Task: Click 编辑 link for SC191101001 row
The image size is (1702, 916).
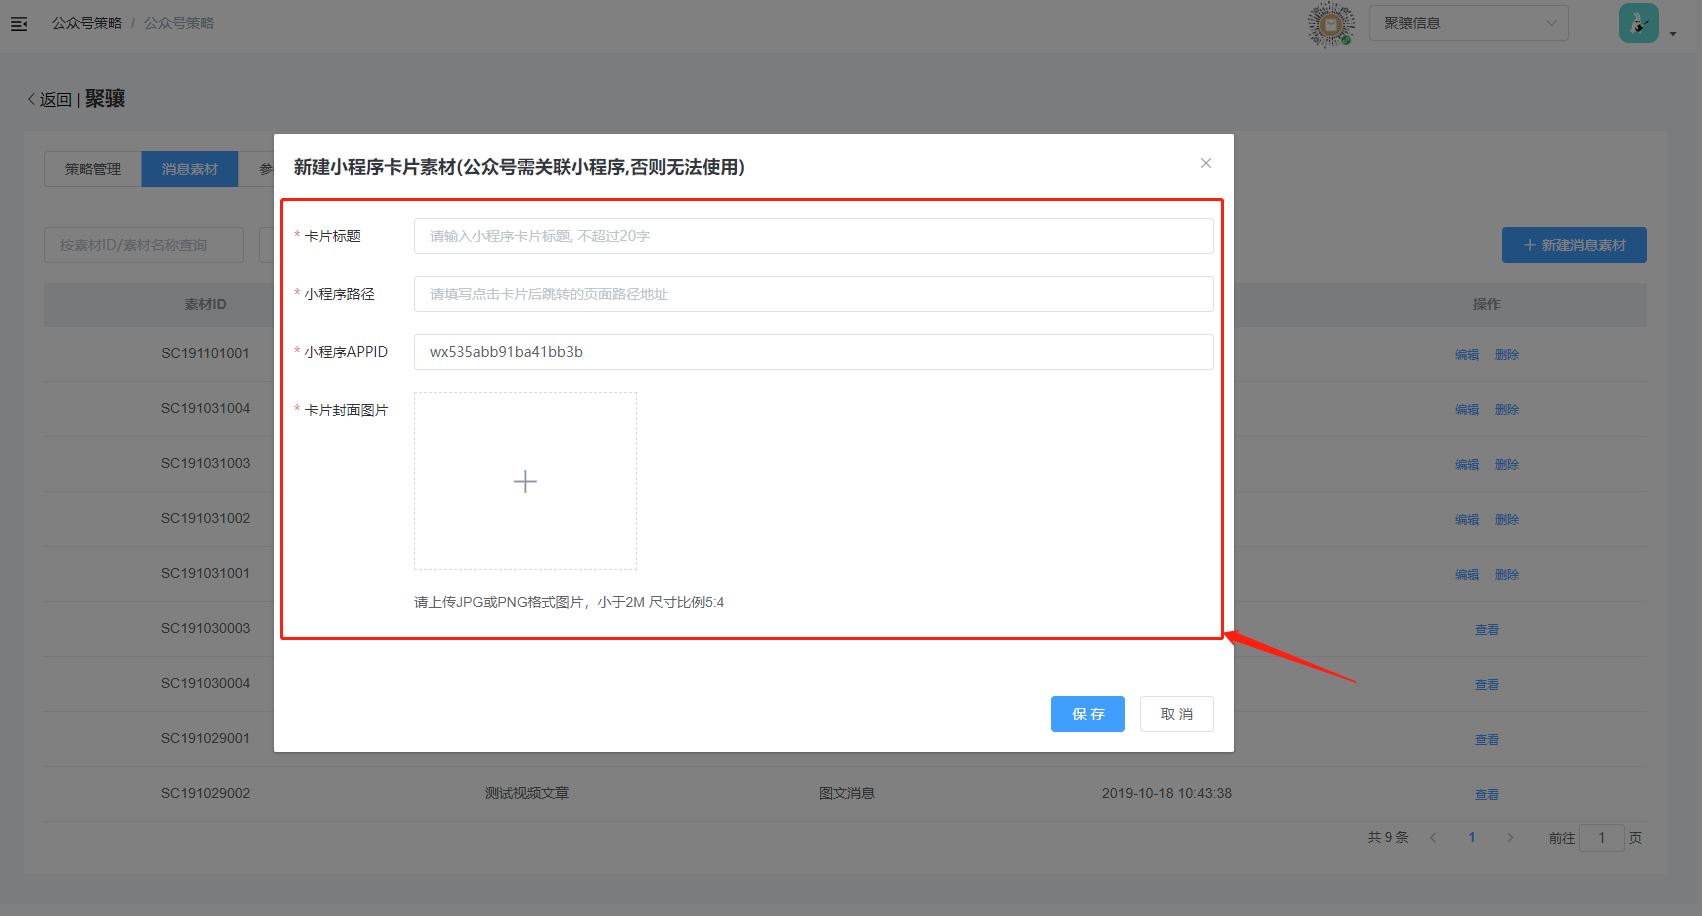Action: coord(1467,354)
